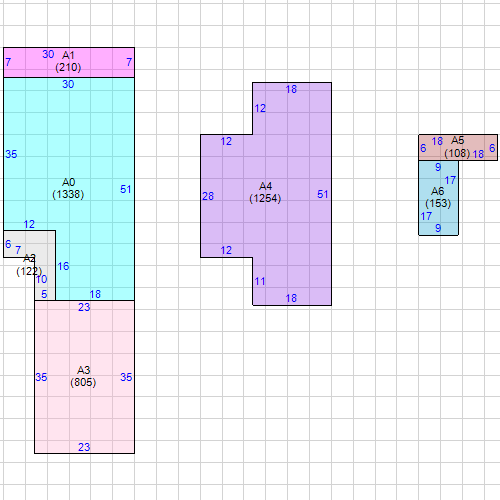The height and width of the screenshot is (500, 500).
Task: Click dimension 30 at A0's top edge
Action: coord(68,84)
